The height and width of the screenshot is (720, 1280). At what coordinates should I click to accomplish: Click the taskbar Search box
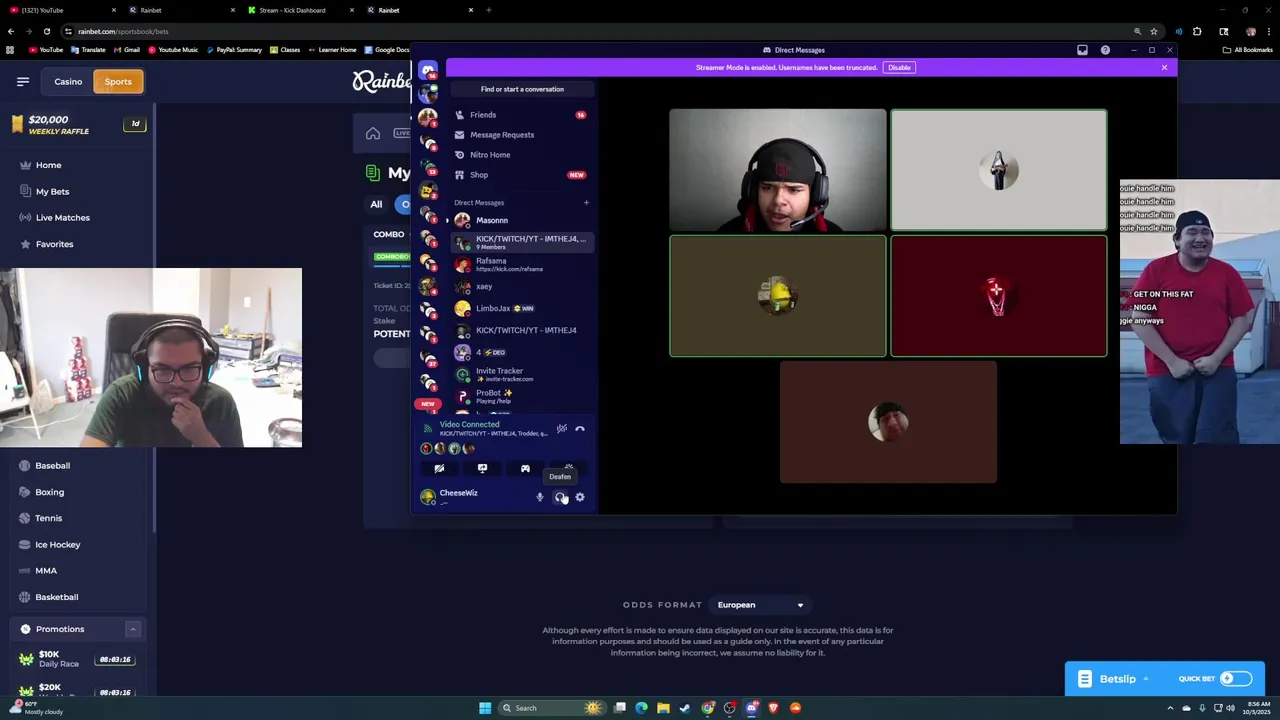tap(552, 708)
